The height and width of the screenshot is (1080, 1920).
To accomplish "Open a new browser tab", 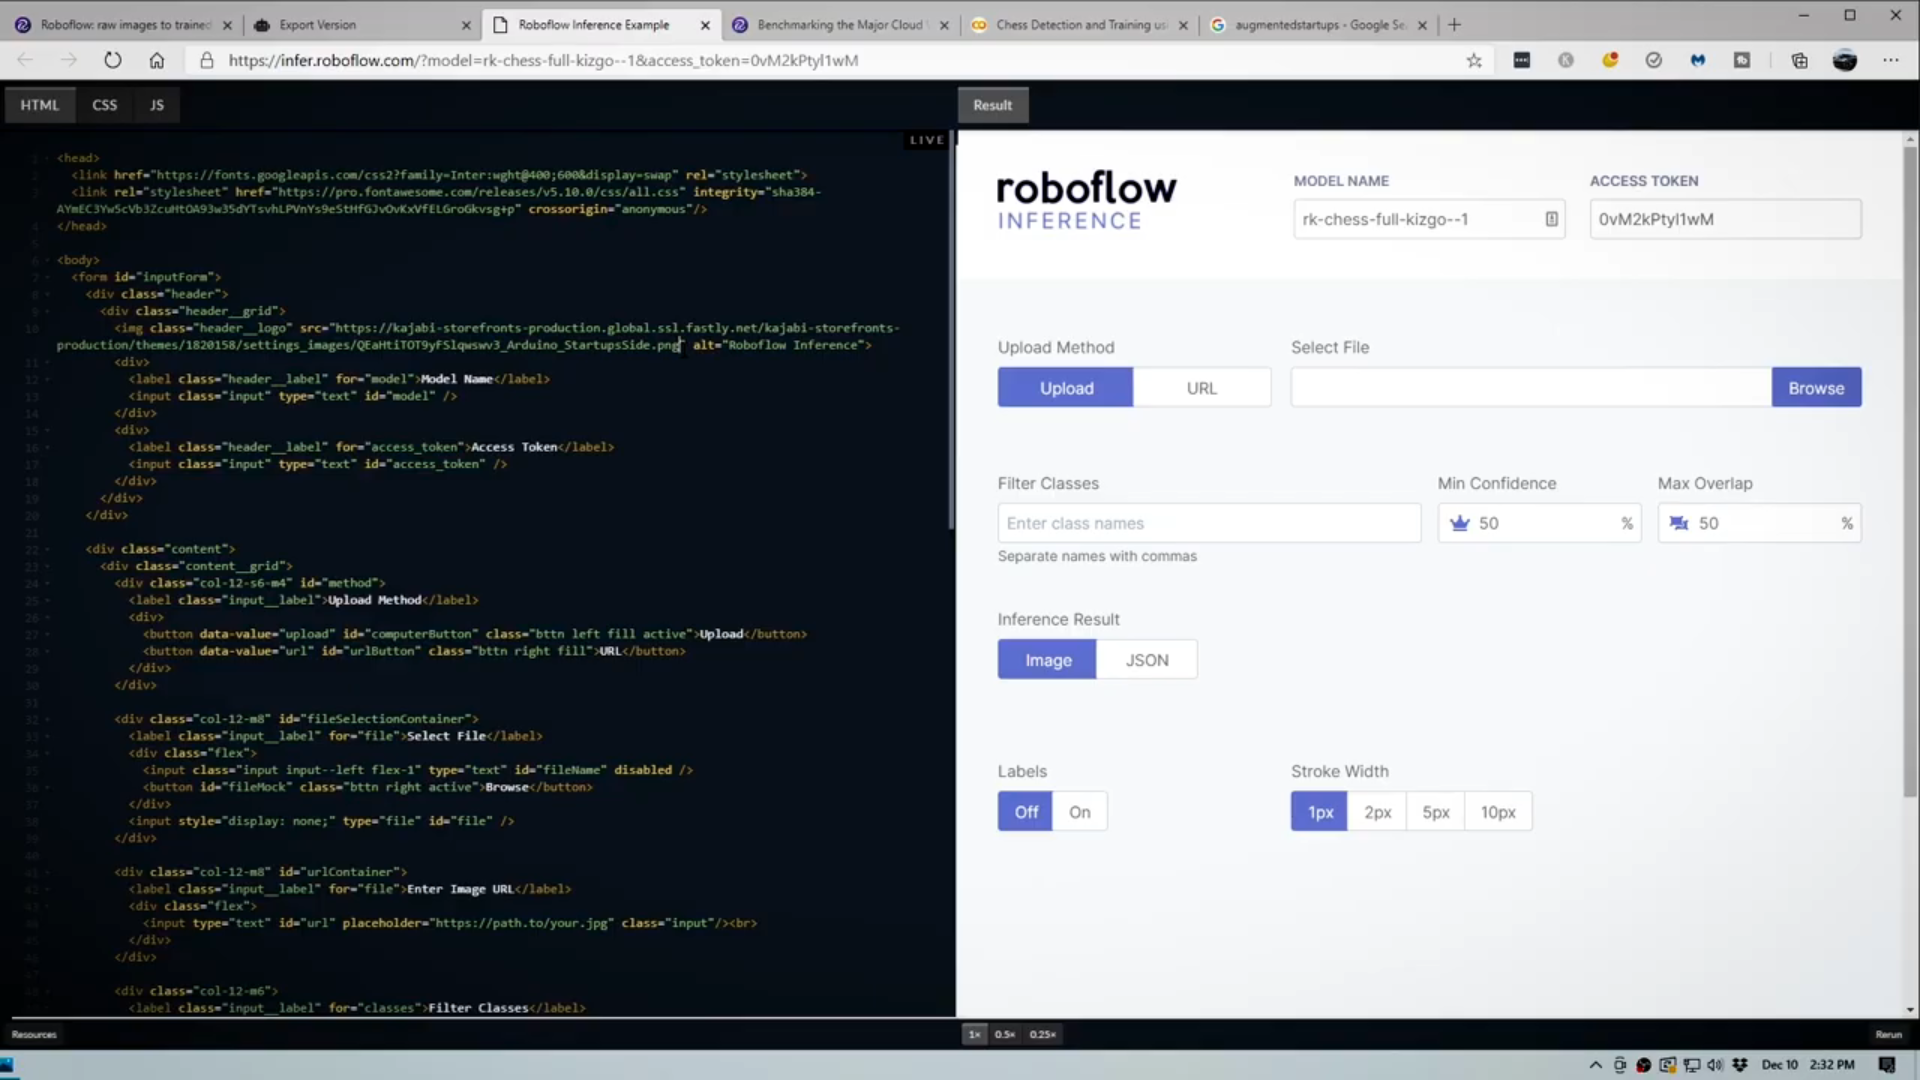I will pyautogui.click(x=1455, y=24).
